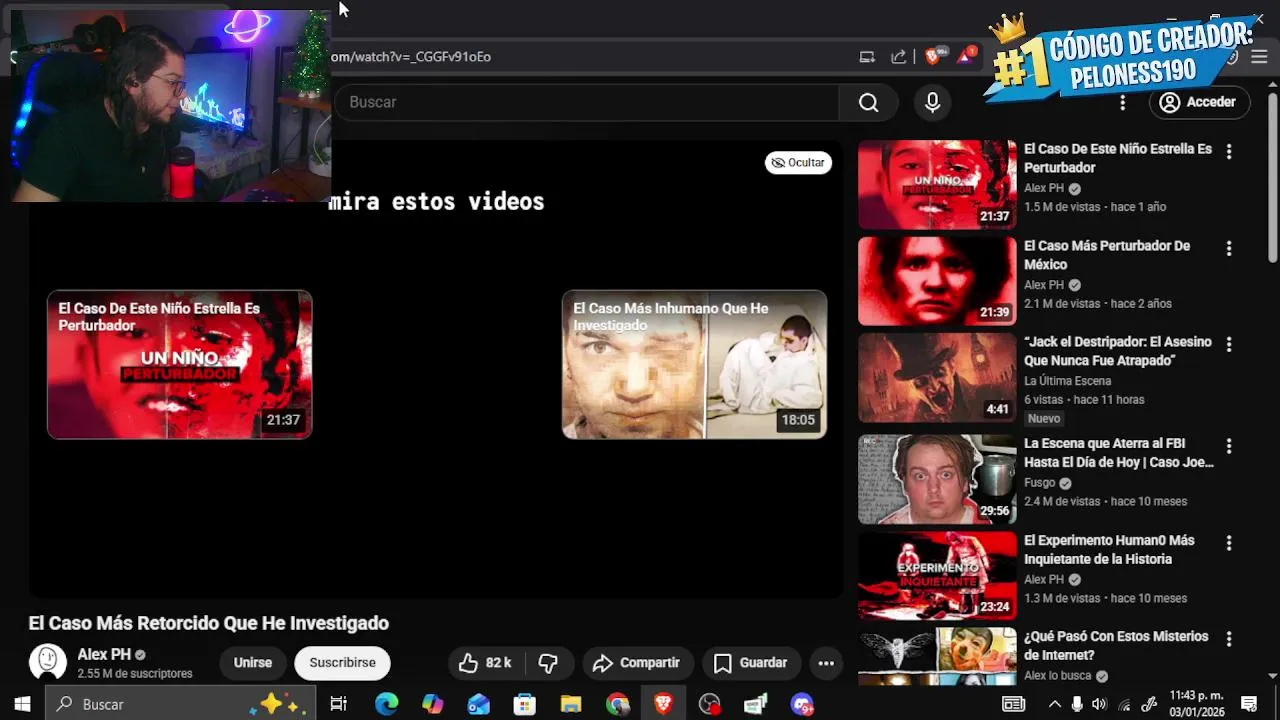The width and height of the screenshot is (1280, 720).
Task: Open options for 'El Caso De Este Niño Estrella' sidebar video
Action: click(x=1229, y=152)
